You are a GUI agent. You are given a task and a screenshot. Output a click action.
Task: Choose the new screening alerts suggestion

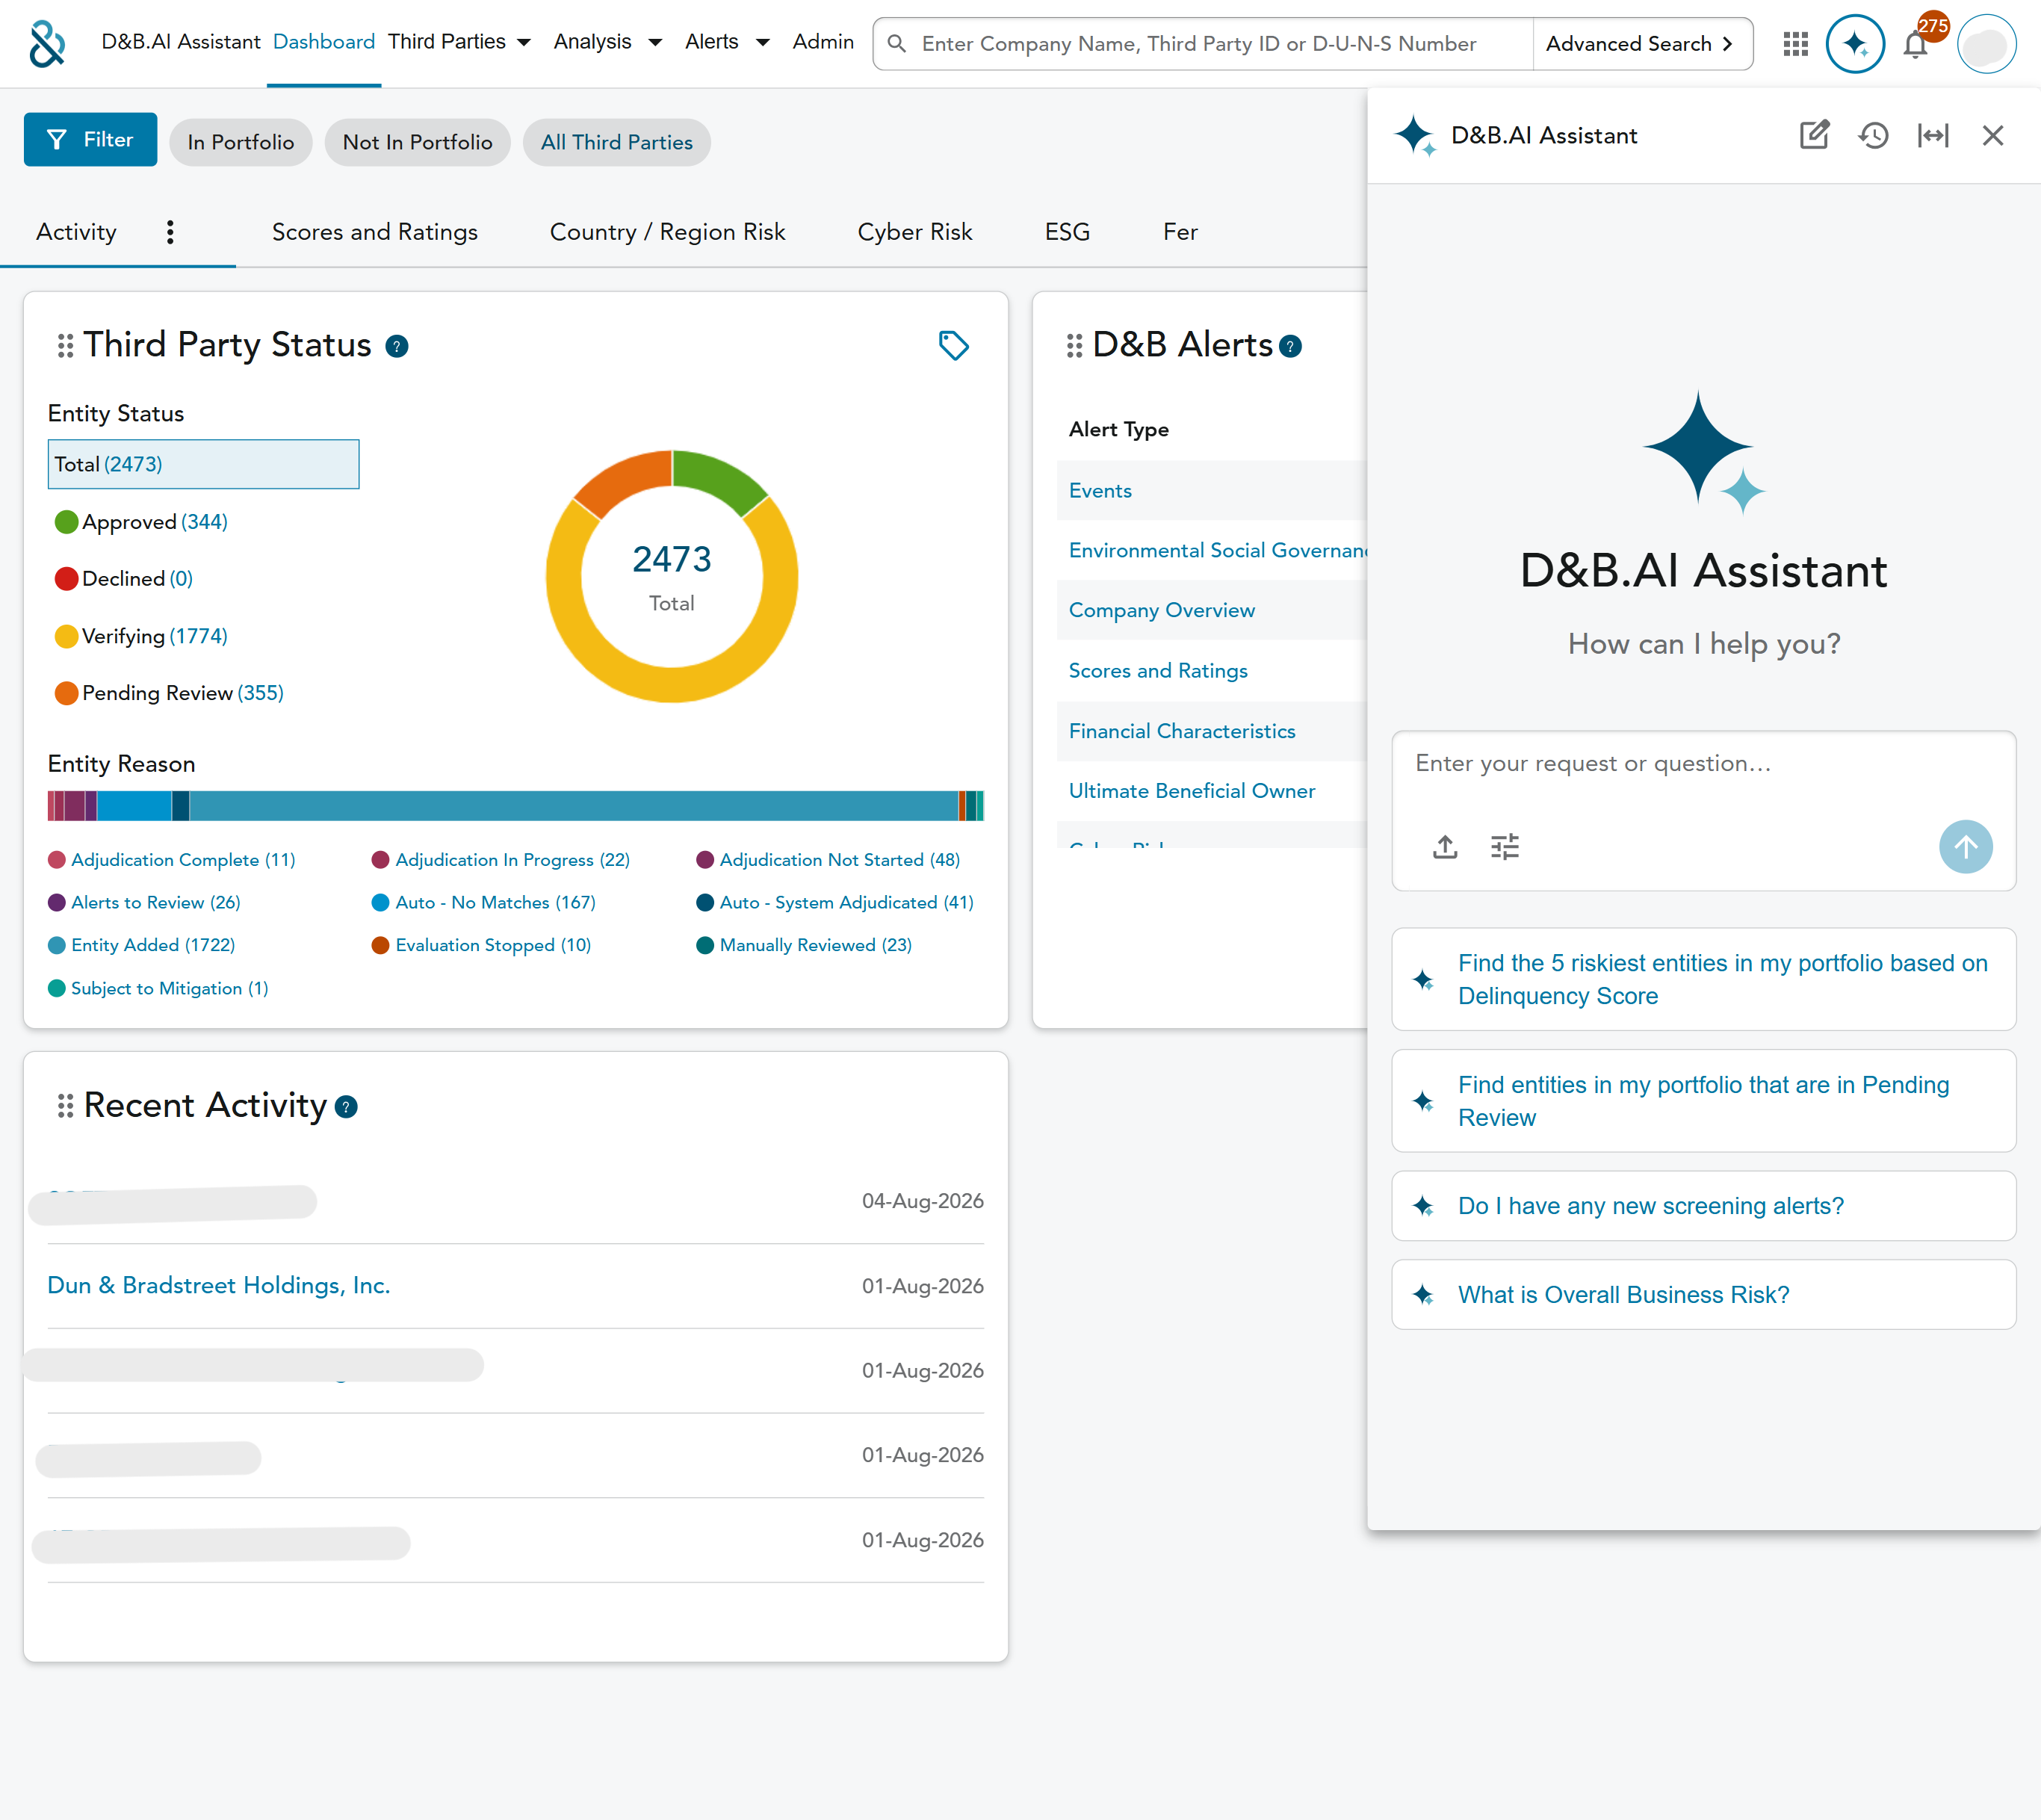point(1703,1206)
